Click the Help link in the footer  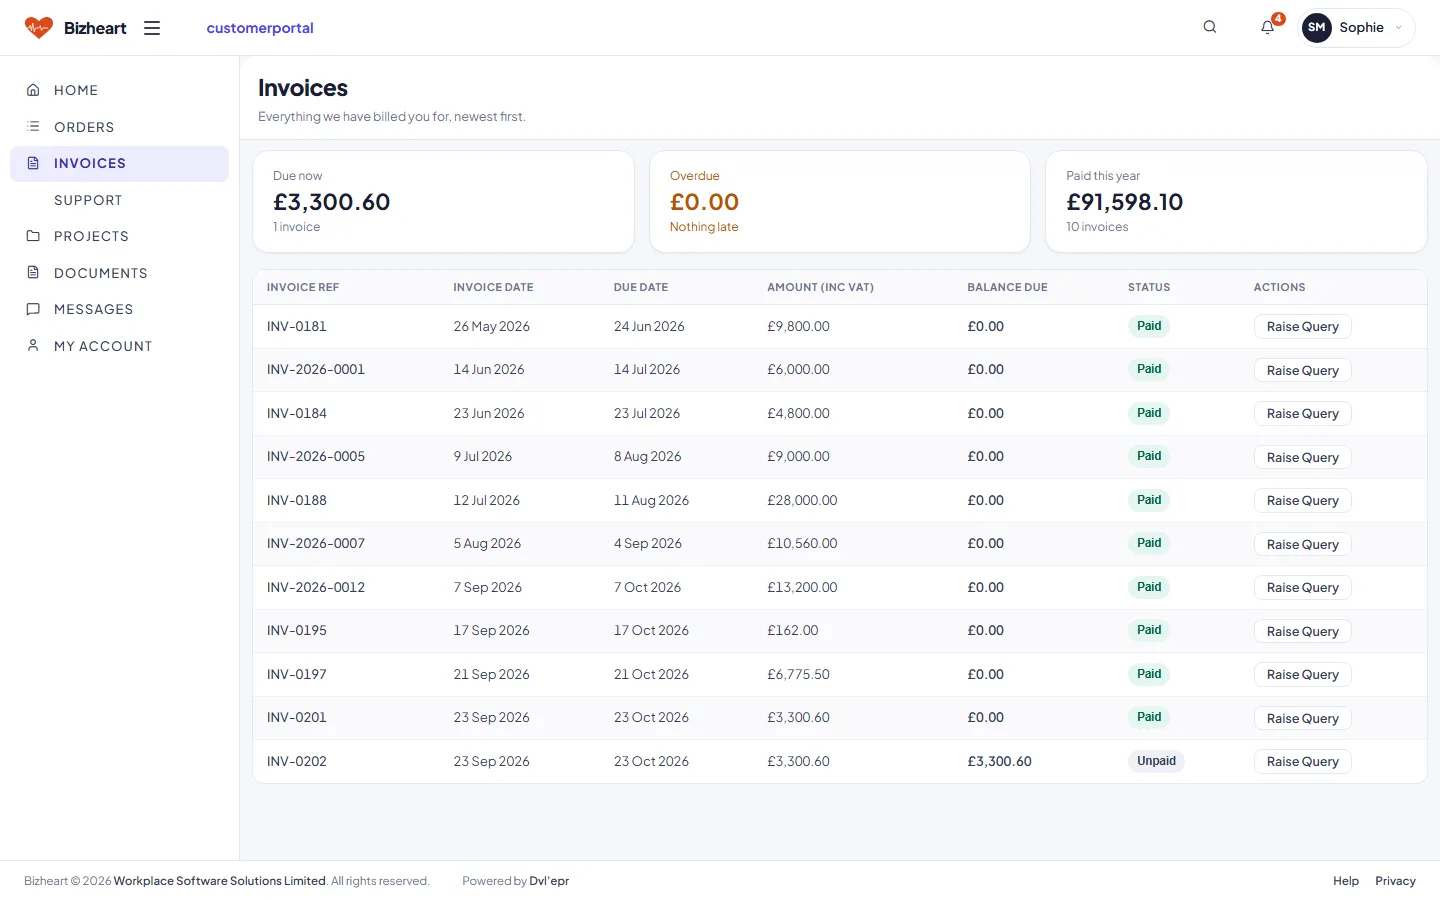(1346, 881)
